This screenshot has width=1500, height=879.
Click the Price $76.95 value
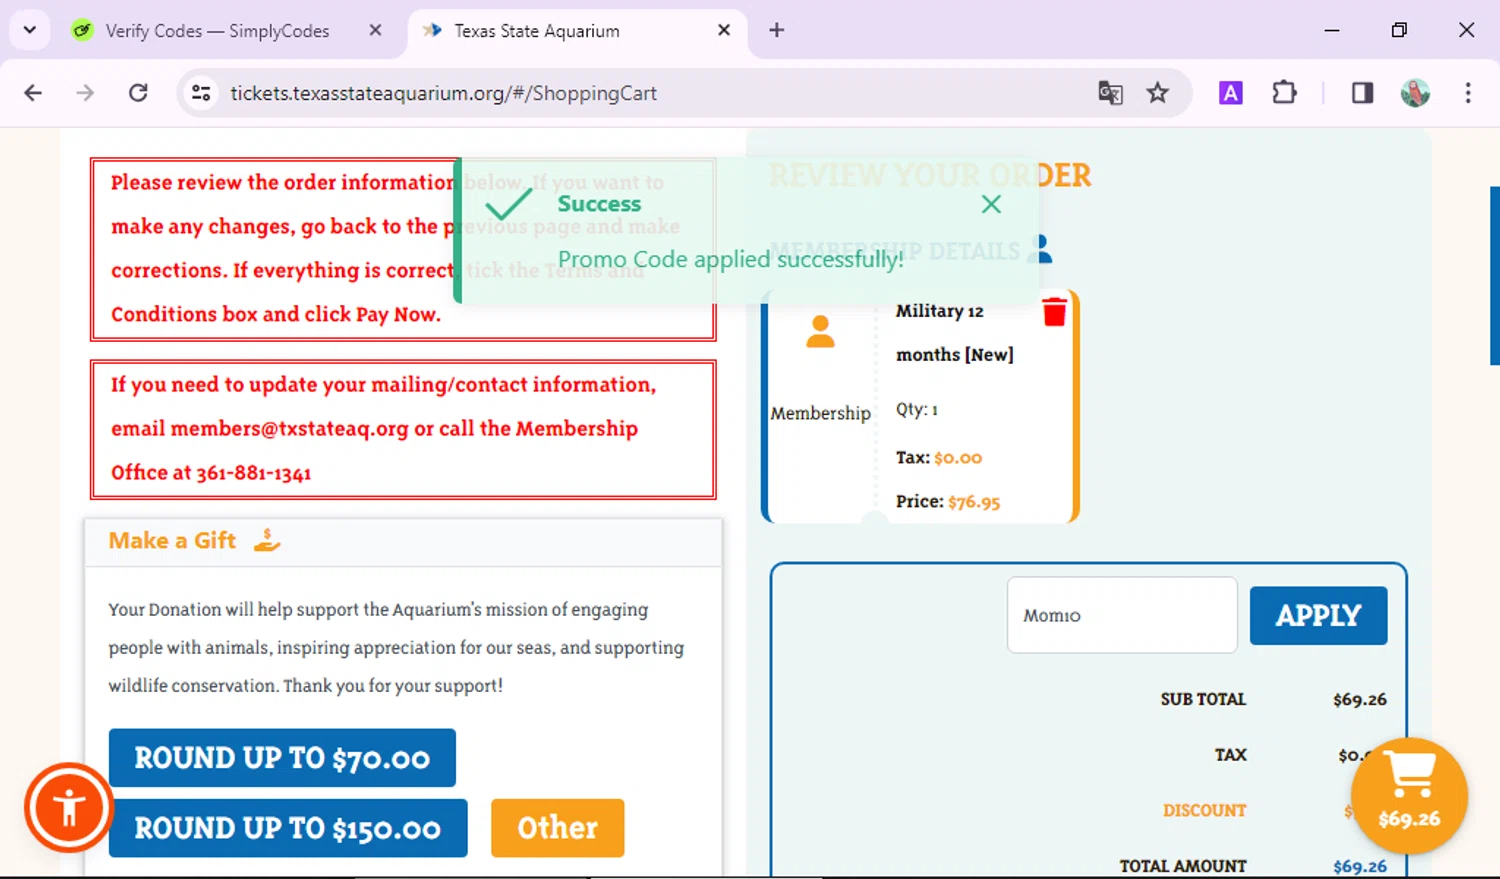click(974, 502)
